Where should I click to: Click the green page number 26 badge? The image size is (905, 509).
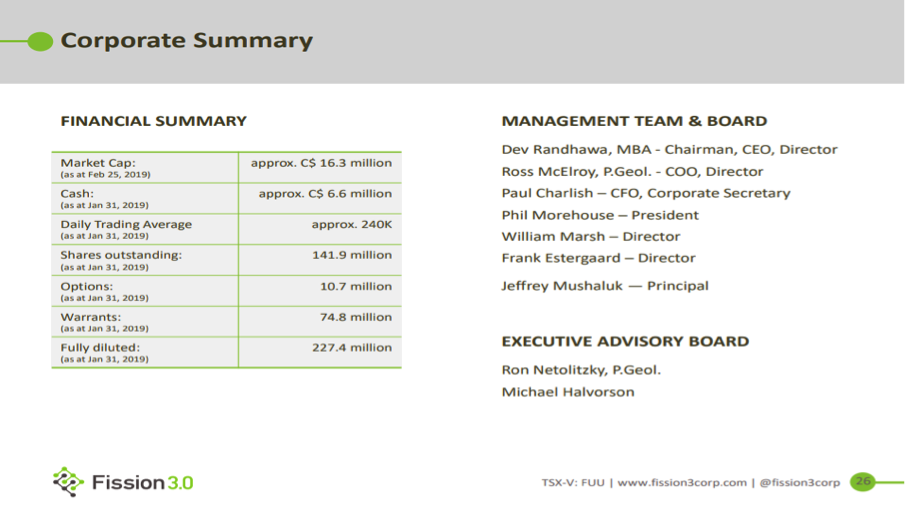[x=862, y=482]
